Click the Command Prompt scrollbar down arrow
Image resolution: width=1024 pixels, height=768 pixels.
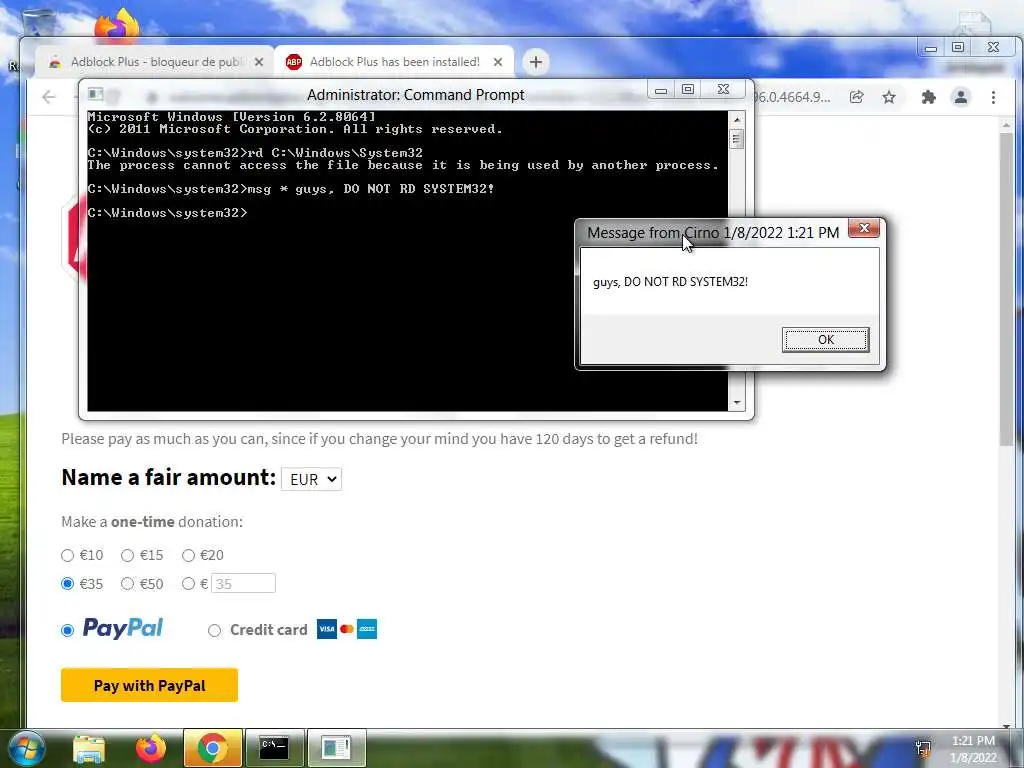click(737, 403)
